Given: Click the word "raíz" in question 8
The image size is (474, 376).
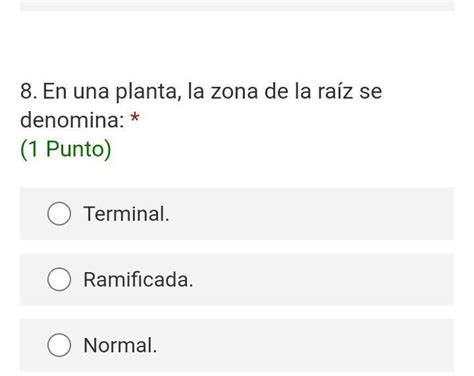Looking at the screenshot, I should click(x=335, y=91).
